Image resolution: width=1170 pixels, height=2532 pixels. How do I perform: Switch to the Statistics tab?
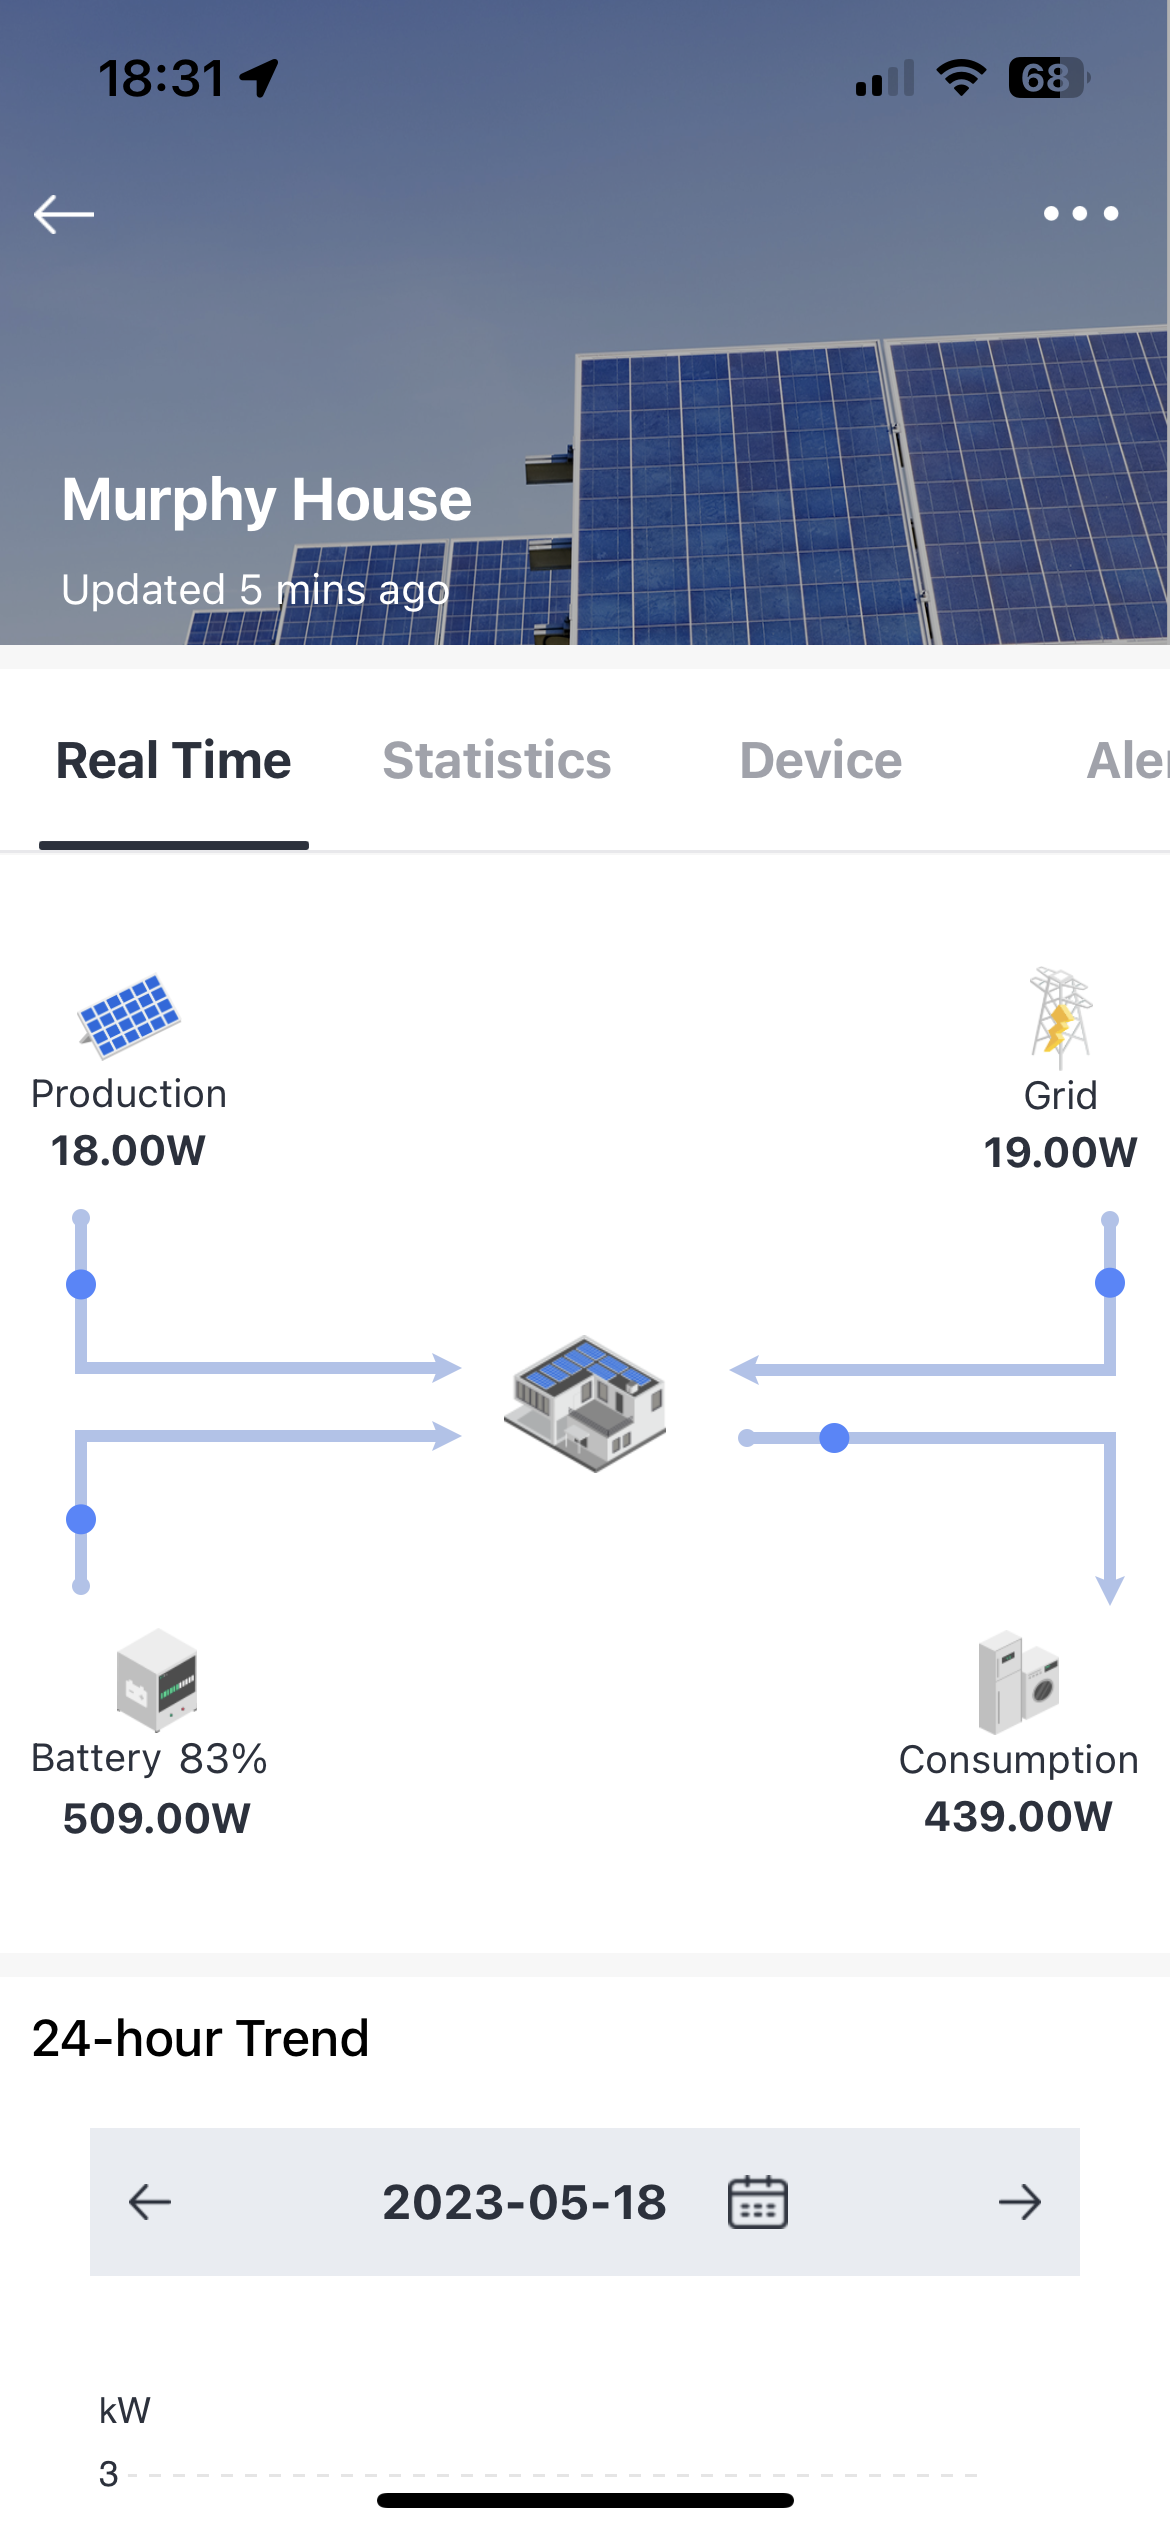coord(497,760)
